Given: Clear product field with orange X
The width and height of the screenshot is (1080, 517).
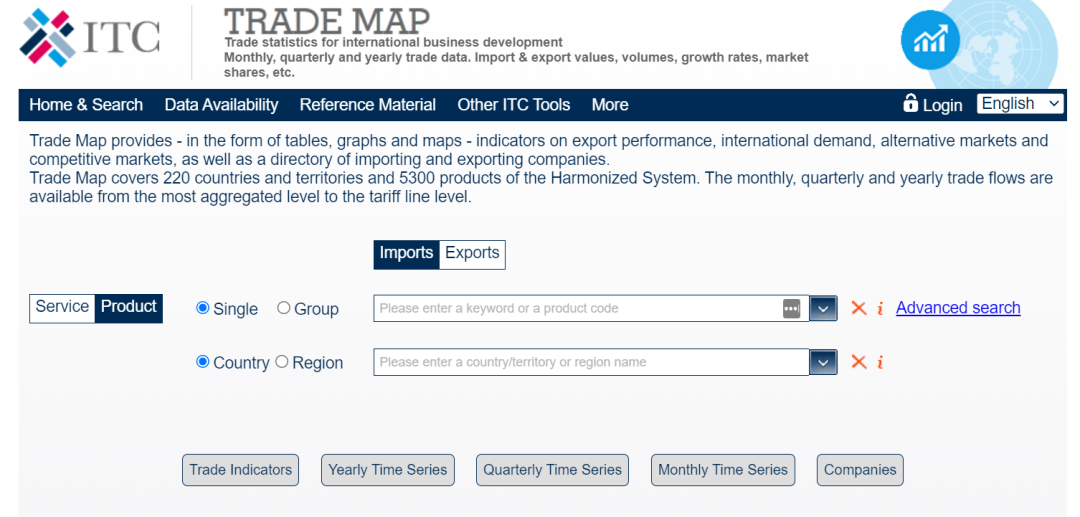Looking at the screenshot, I should pyautogui.click(x=858, y=308).
